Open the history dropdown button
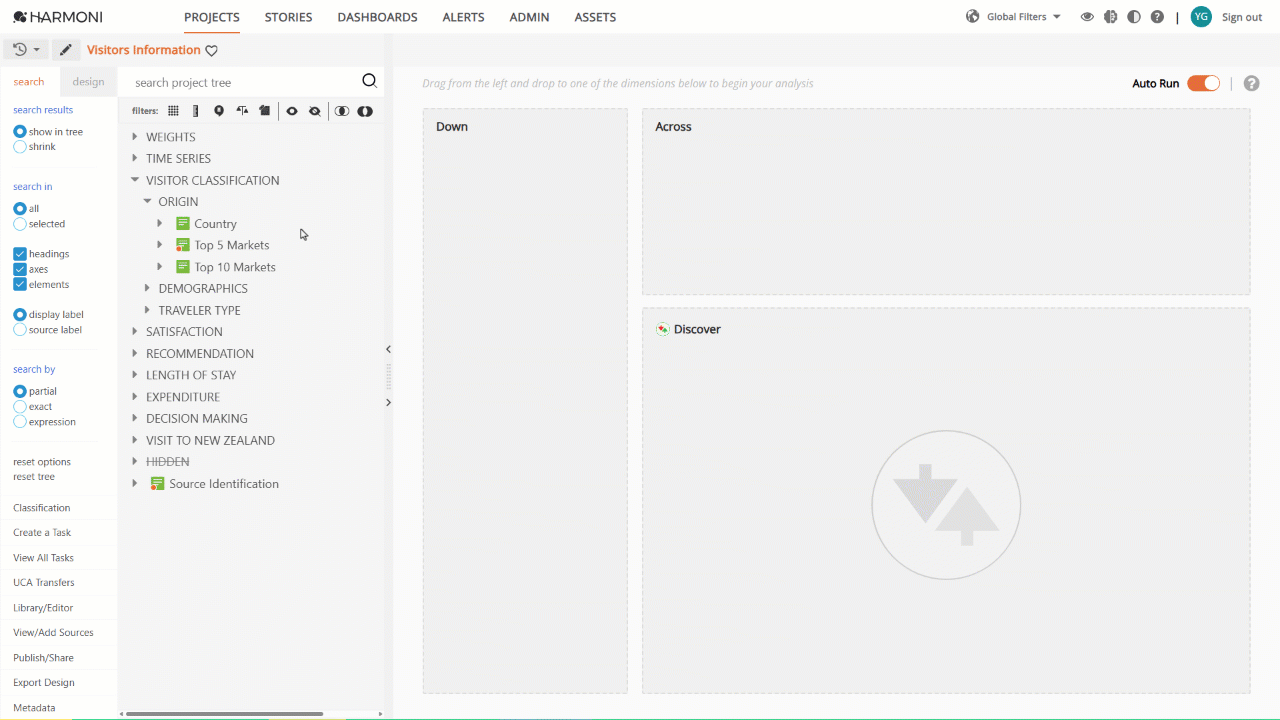 [x=27, y=50]
